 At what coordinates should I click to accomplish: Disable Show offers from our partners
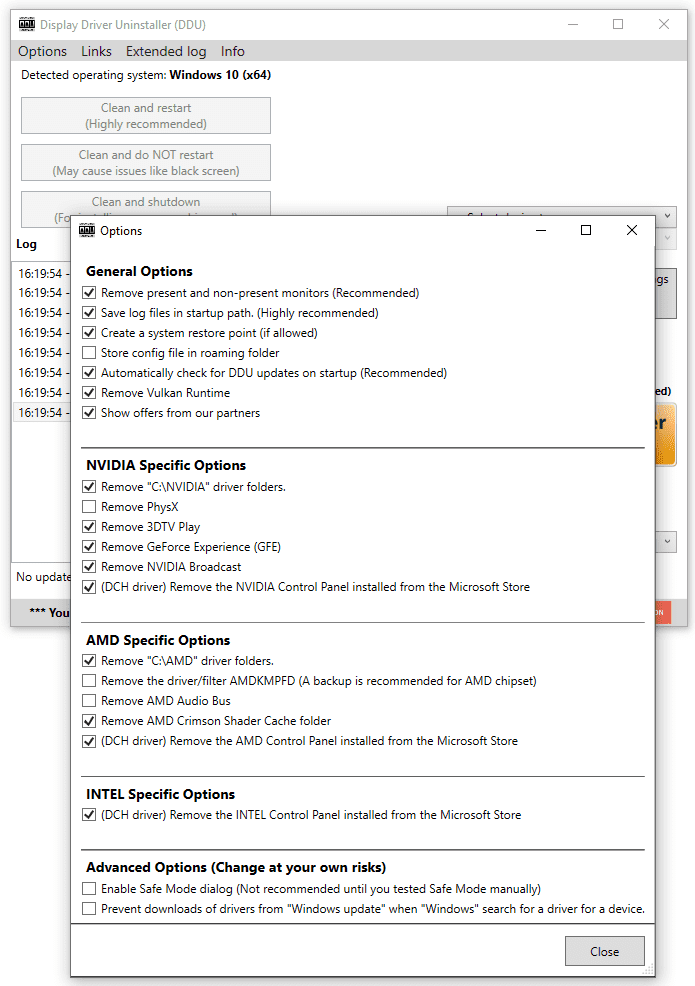[89, 413]
